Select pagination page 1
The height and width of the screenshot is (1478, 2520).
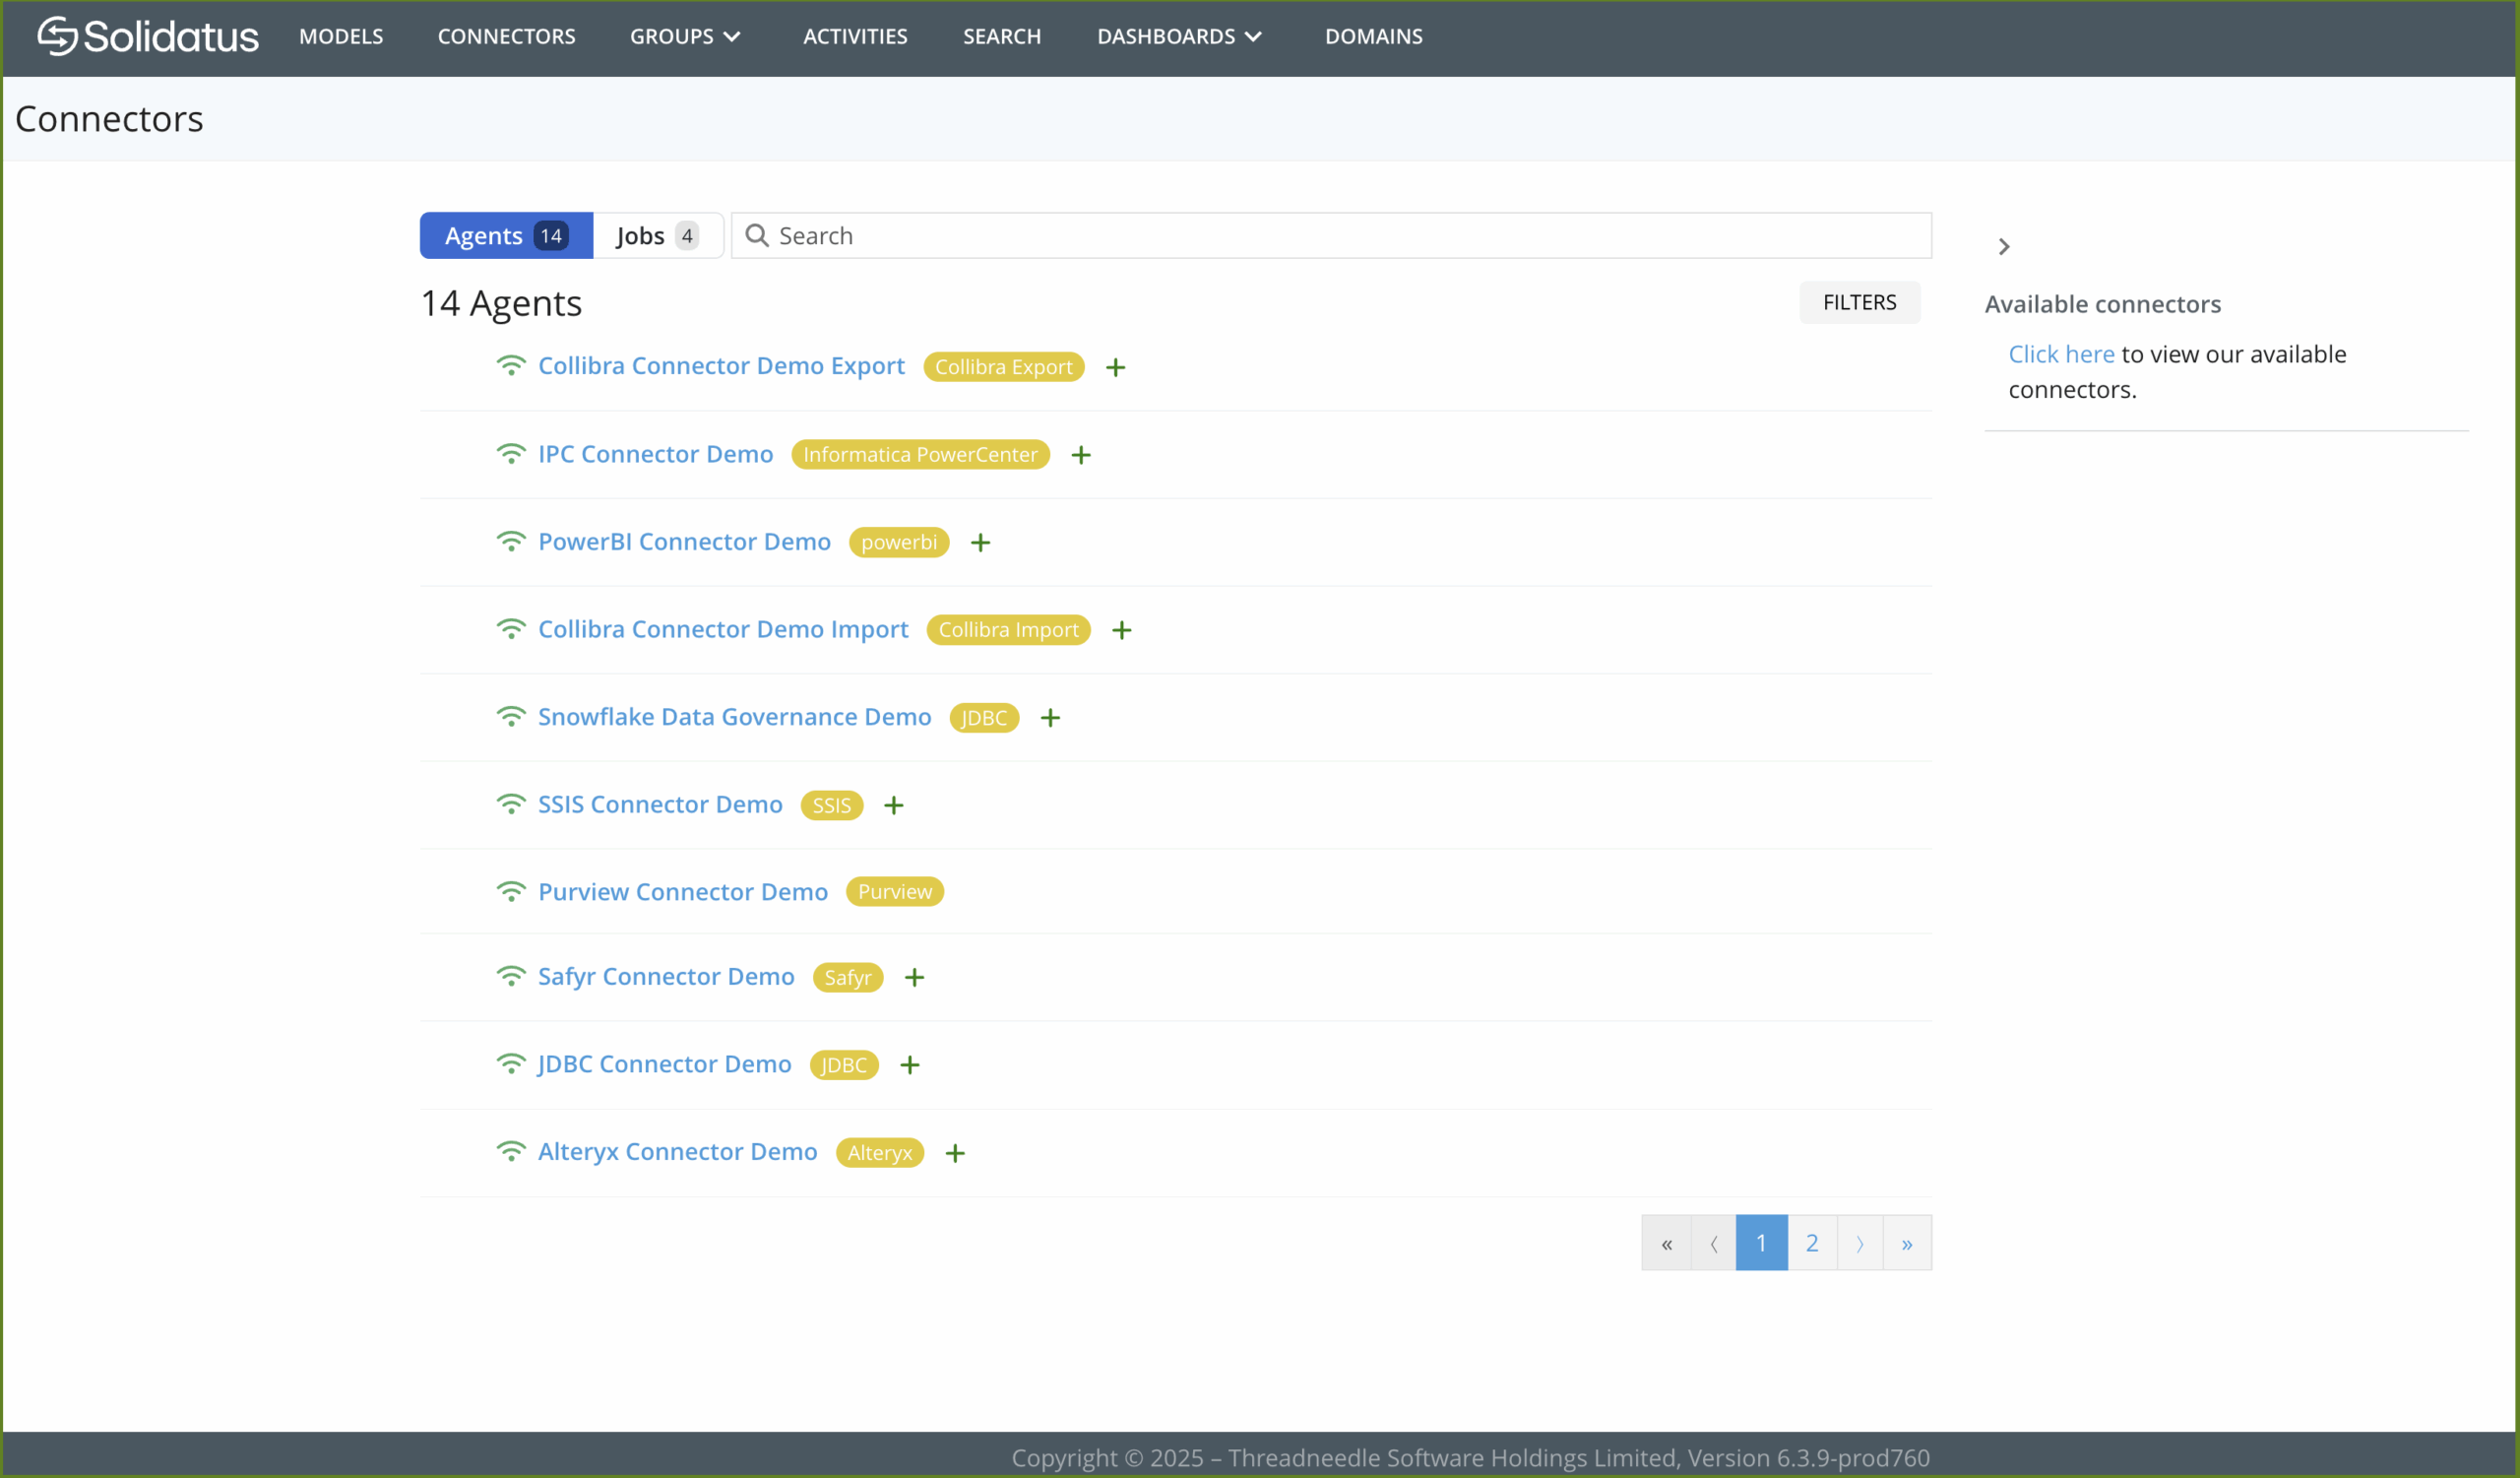click(x=1762, y=1243)
